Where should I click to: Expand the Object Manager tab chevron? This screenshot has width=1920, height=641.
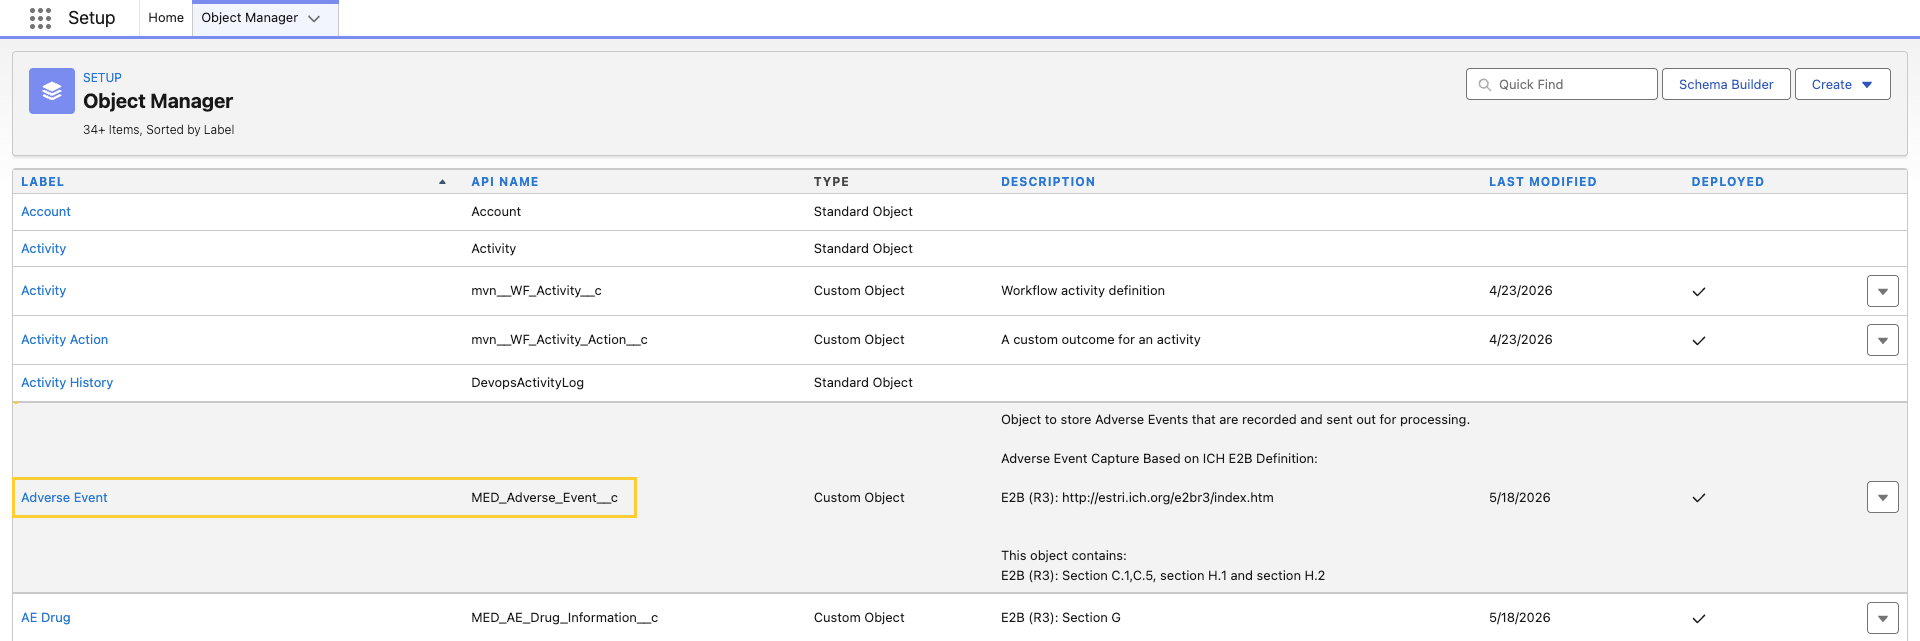pyautogui.click(x=314, y=19)
